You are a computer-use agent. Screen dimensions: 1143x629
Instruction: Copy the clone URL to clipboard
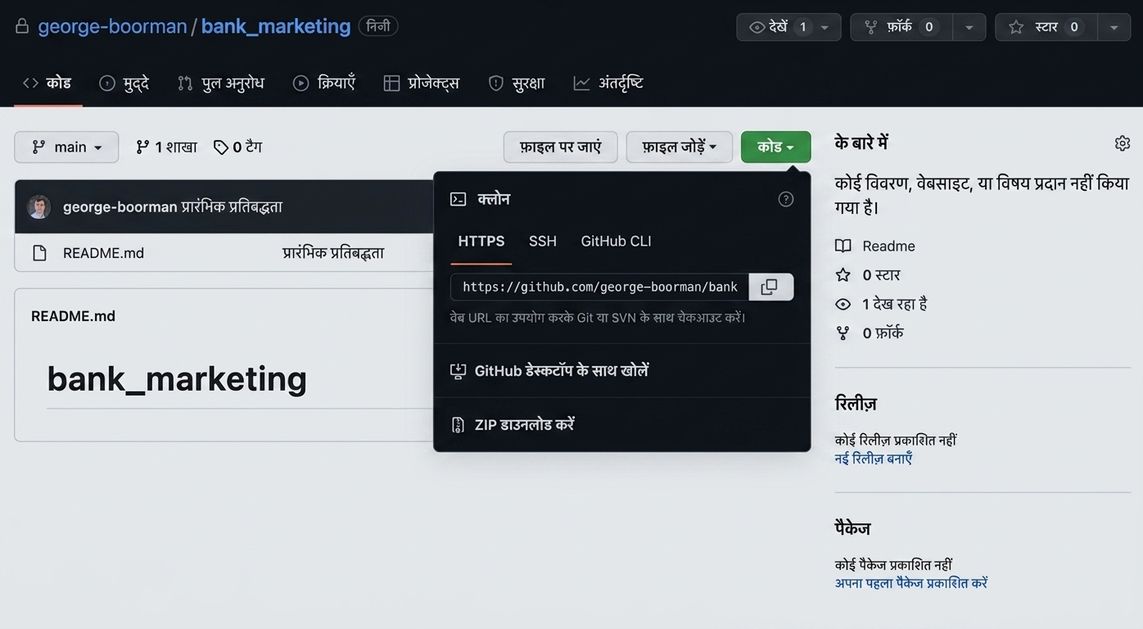pos(771,287)
